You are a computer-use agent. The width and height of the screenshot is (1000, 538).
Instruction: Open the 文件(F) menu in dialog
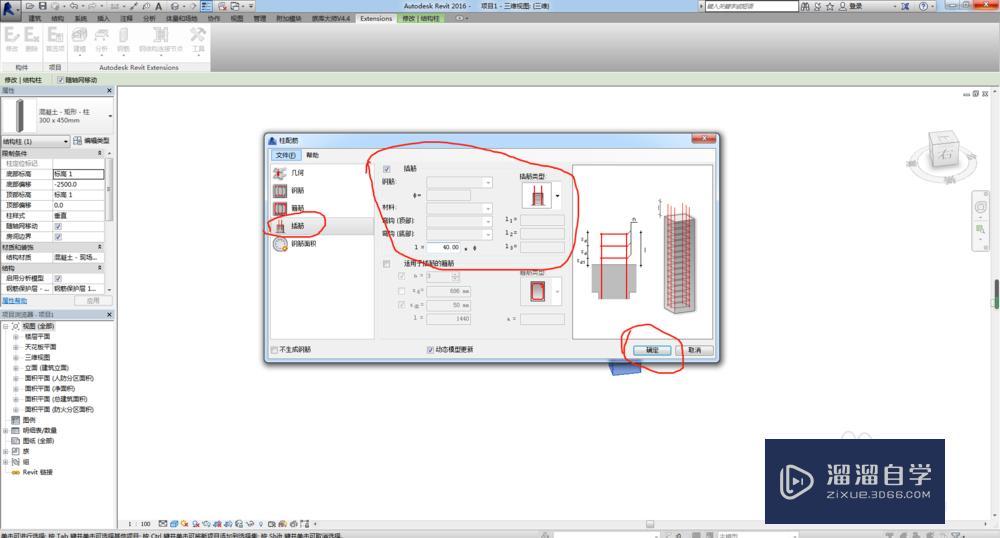click(286, 156)
